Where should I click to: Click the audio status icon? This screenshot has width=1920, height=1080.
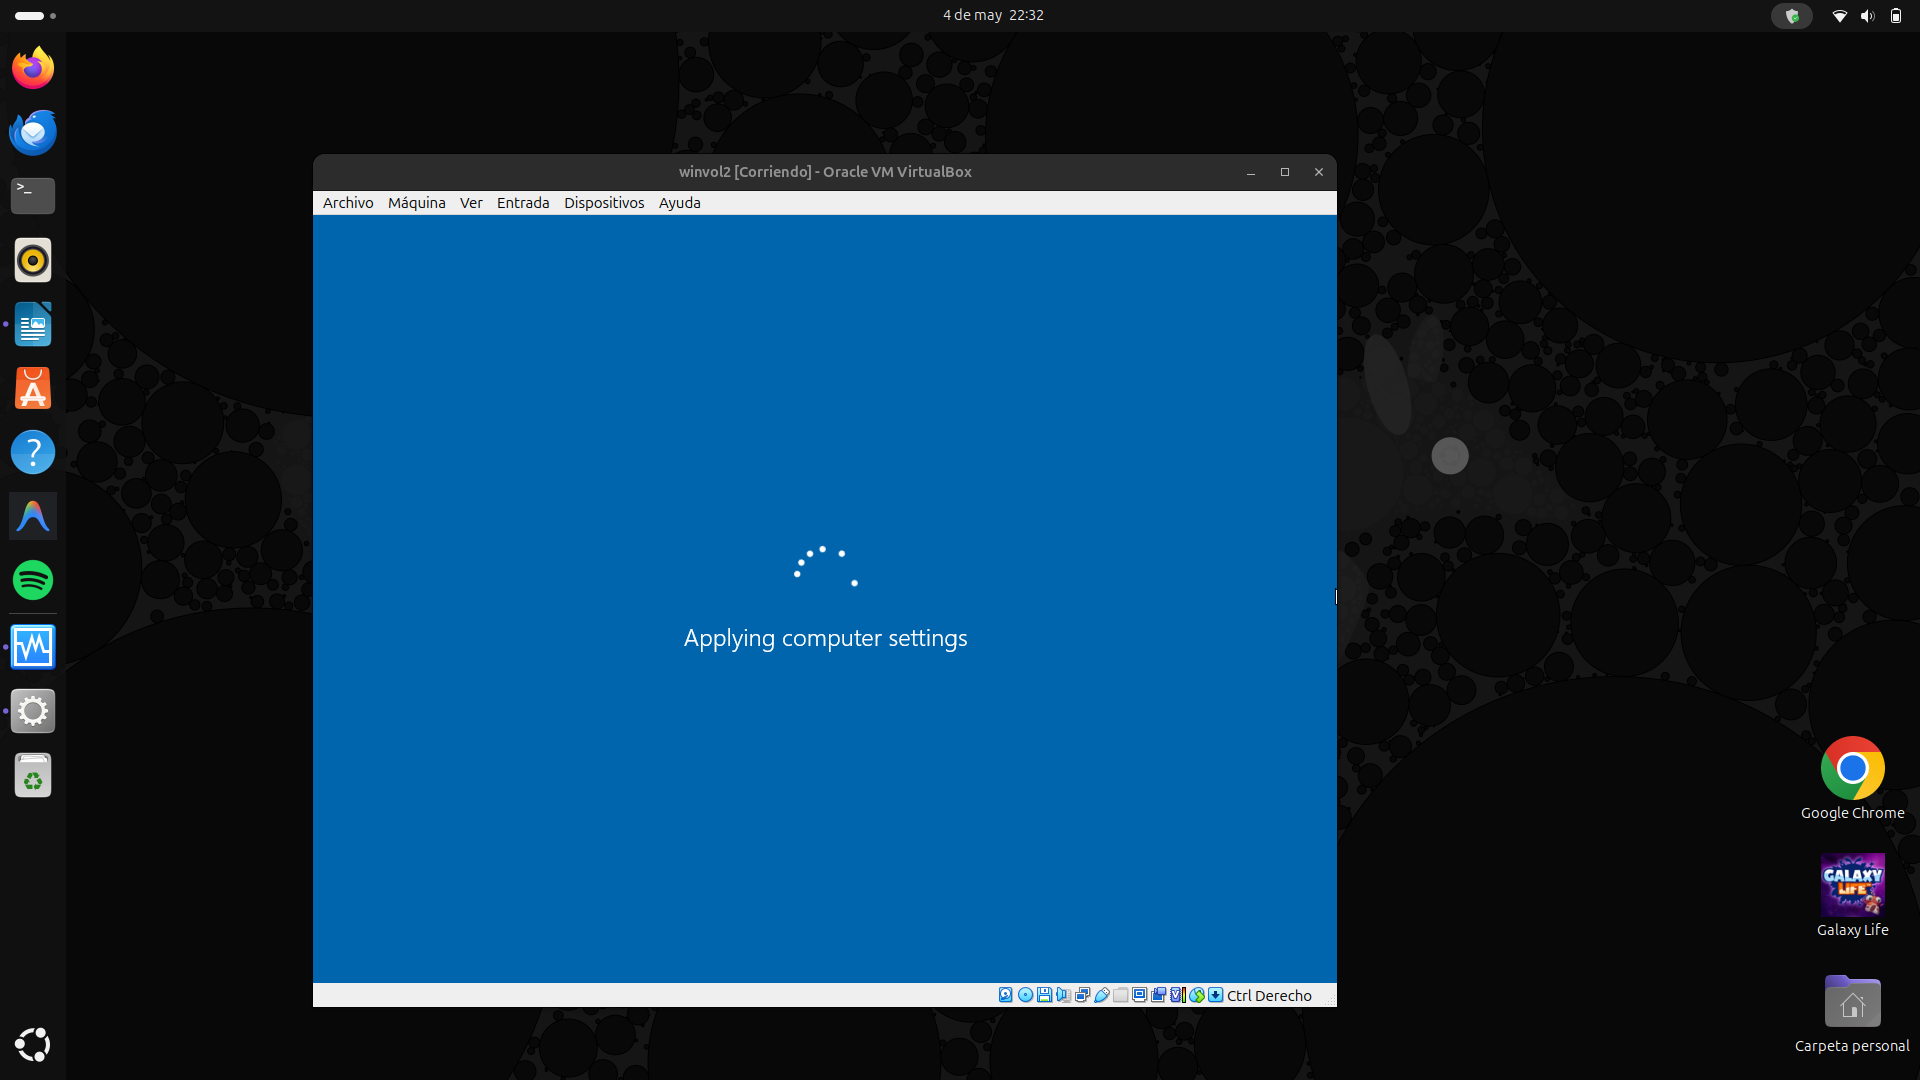pyautogui.click(x=1063, y=995)
